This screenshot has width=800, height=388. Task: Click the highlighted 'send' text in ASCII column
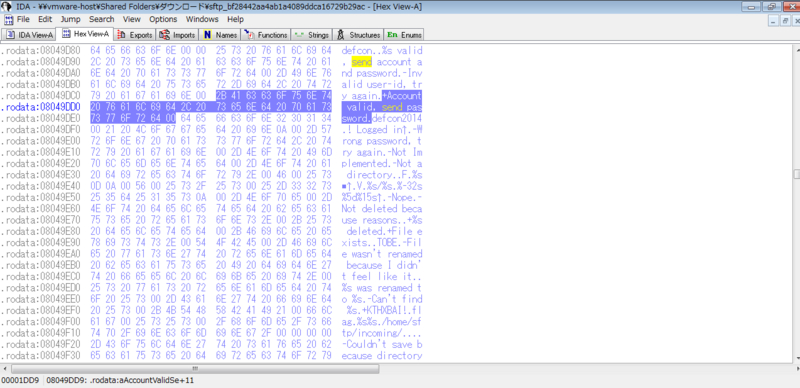(x=362, y=62)
